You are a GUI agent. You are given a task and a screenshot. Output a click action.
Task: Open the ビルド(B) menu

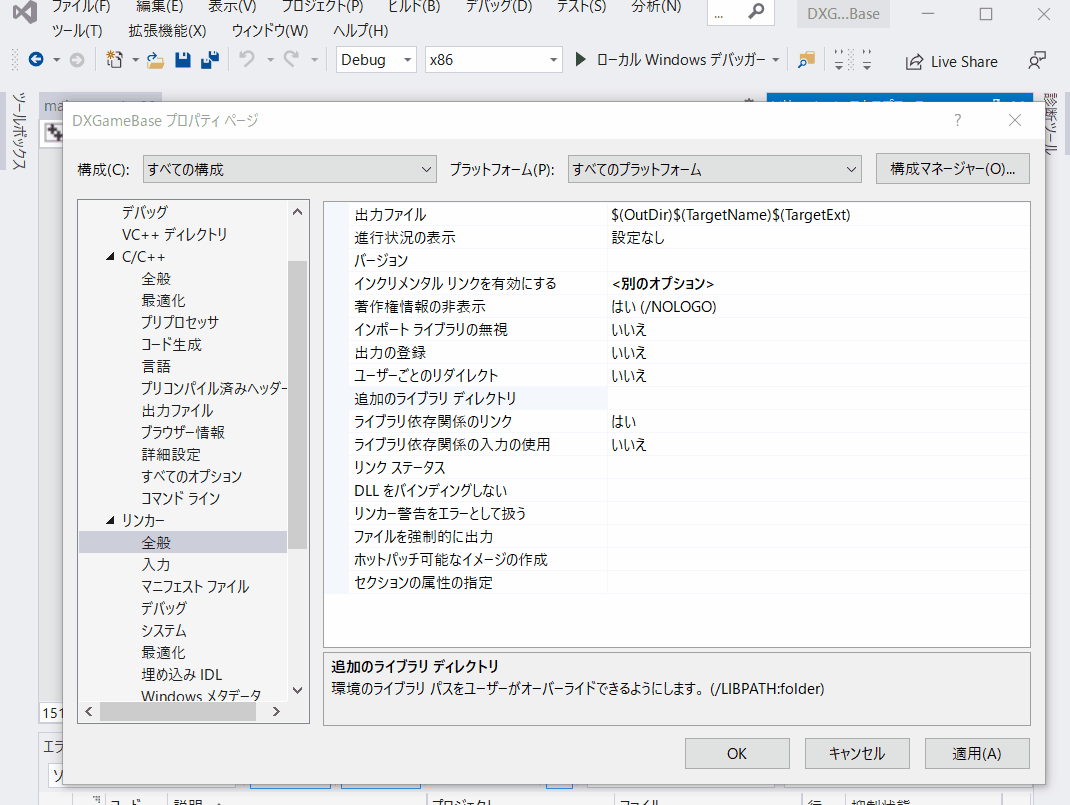click(414, 7)
